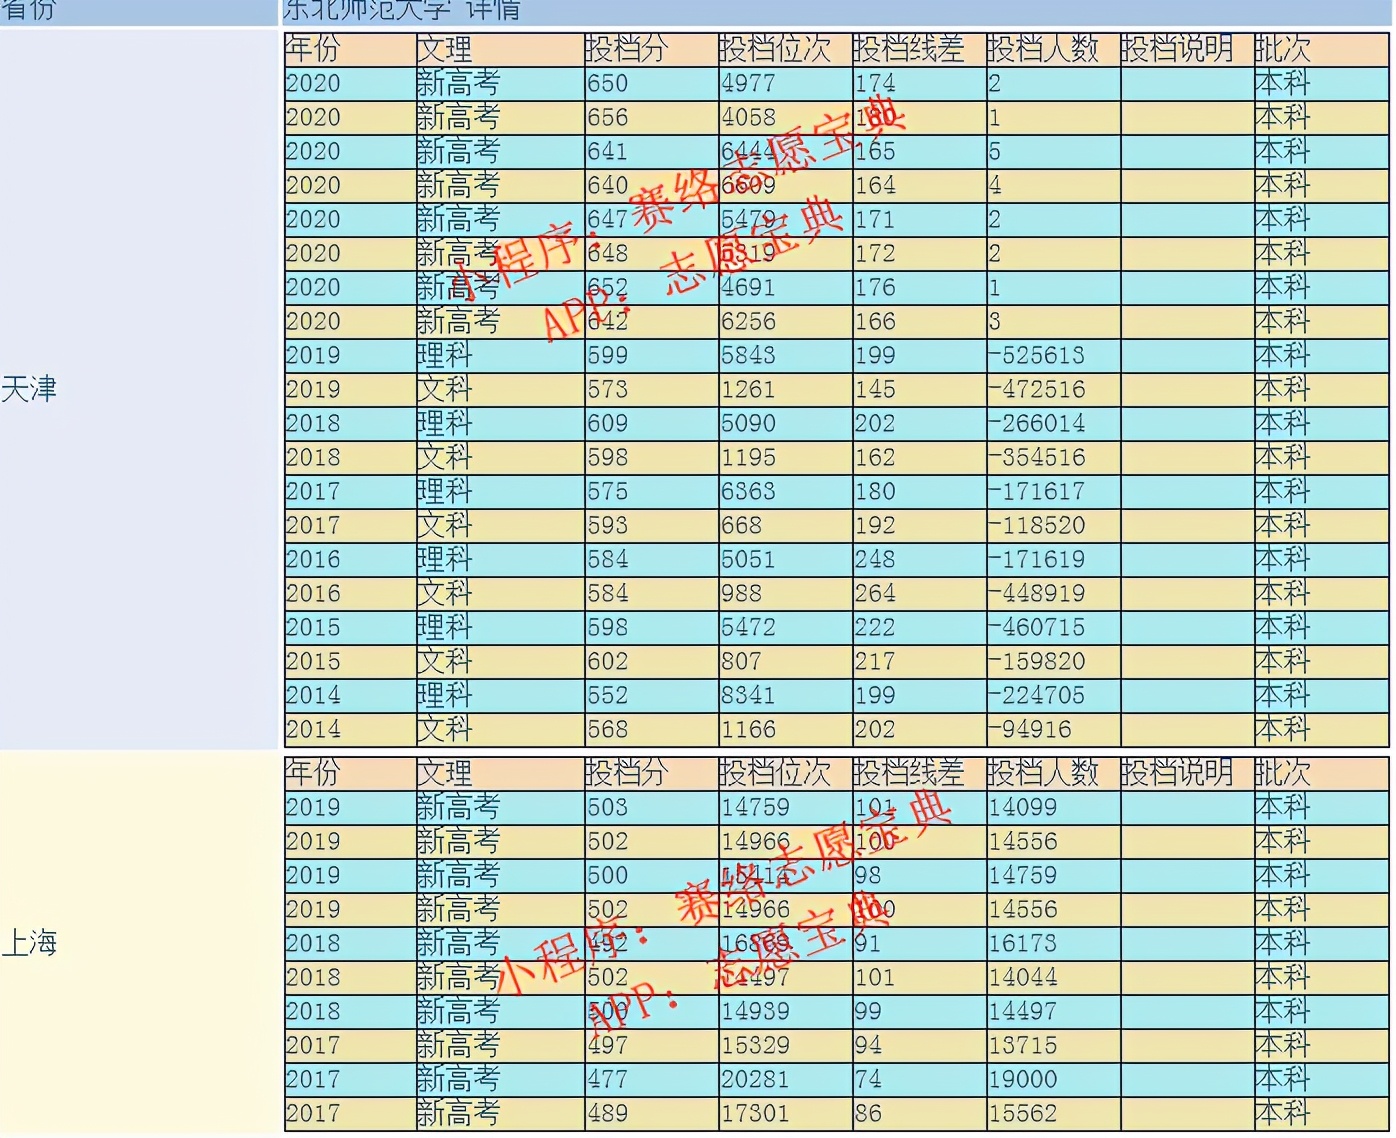Select the line difference cell 166

click(x=919, y=321)
